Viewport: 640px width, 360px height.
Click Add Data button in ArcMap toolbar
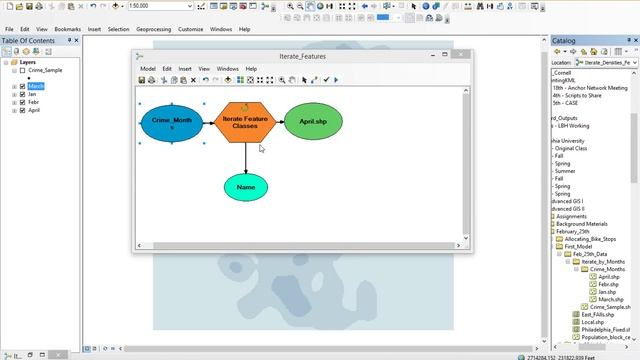coord(116,6)
